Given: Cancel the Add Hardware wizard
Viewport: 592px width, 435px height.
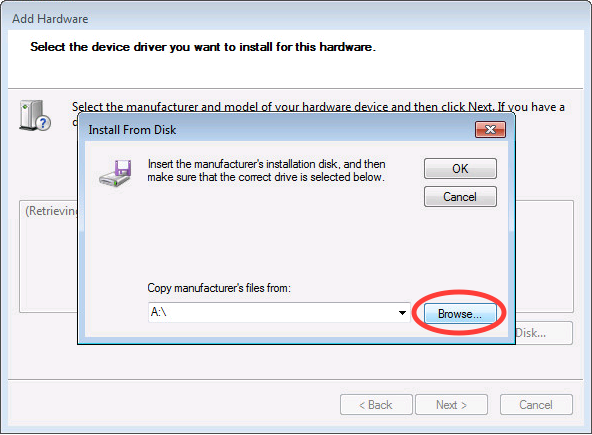Looking at the screenshot, I should (x=536, y=405).
